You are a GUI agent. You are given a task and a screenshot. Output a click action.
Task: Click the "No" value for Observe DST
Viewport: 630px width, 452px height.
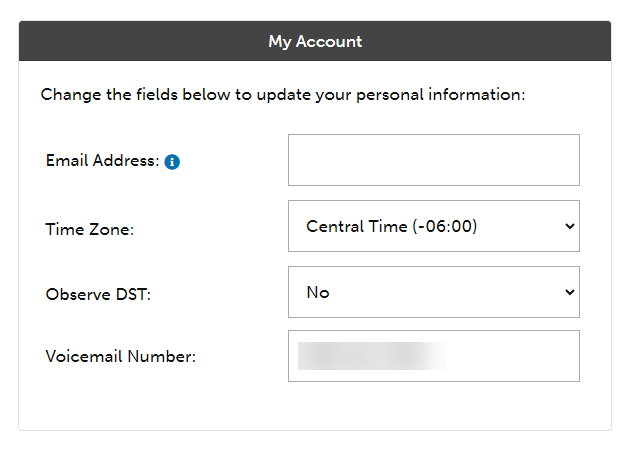(x=318, y=292)
